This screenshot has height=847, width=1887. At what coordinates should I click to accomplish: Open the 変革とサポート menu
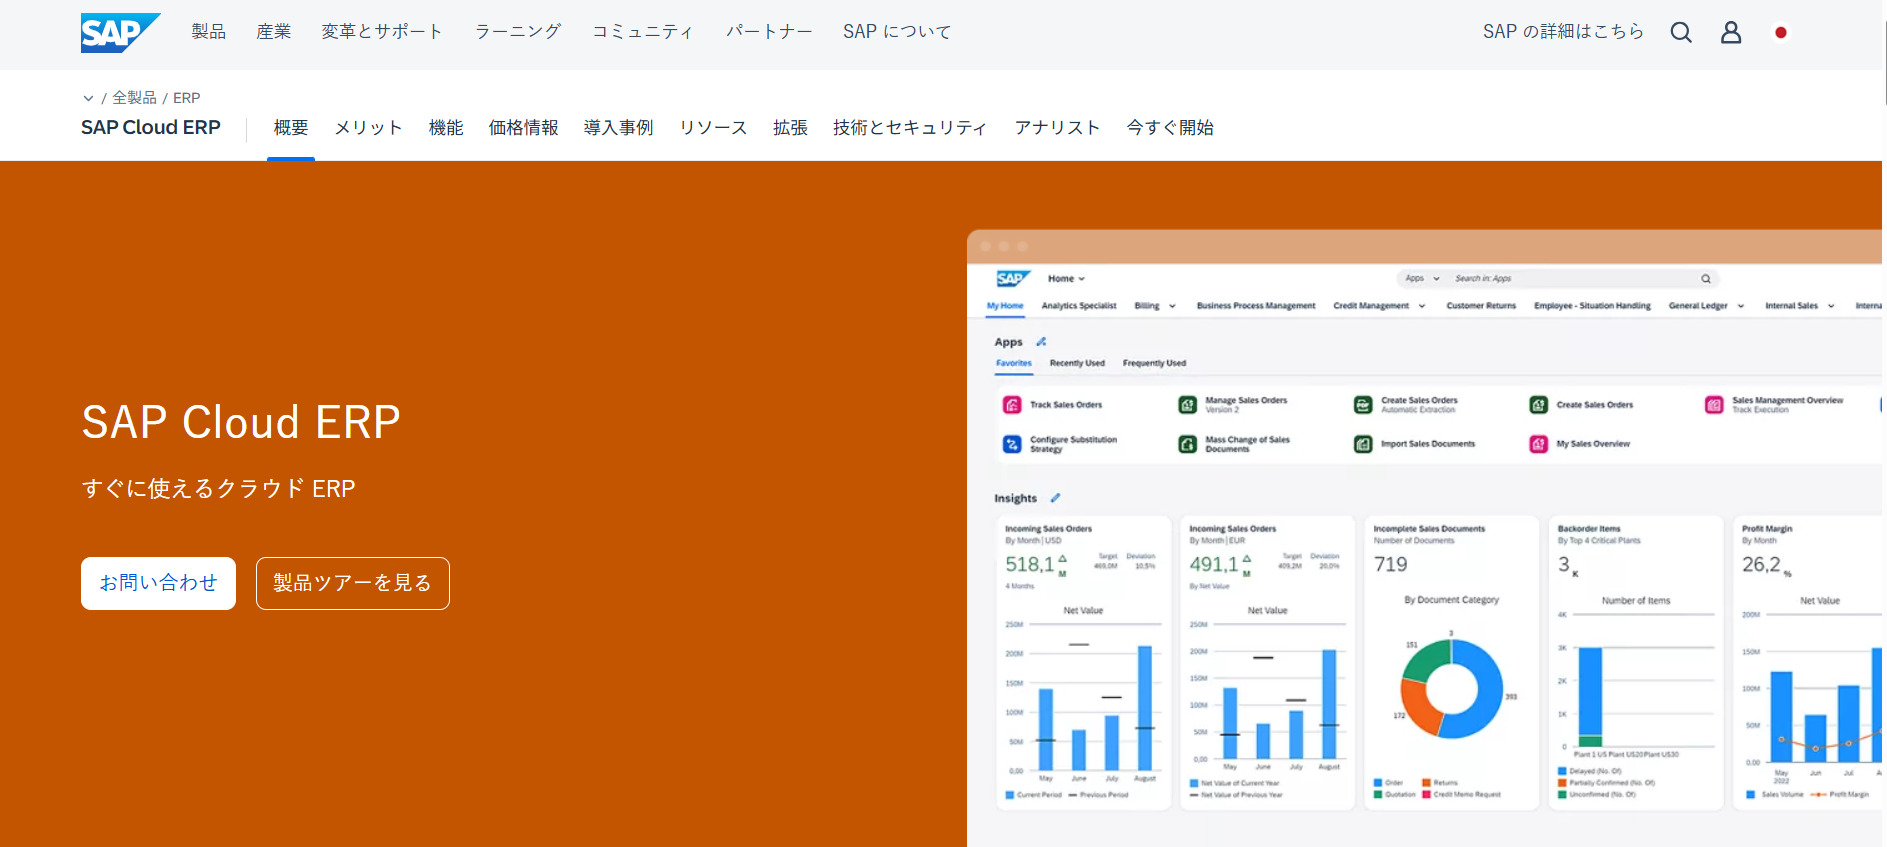pos(382,32)
